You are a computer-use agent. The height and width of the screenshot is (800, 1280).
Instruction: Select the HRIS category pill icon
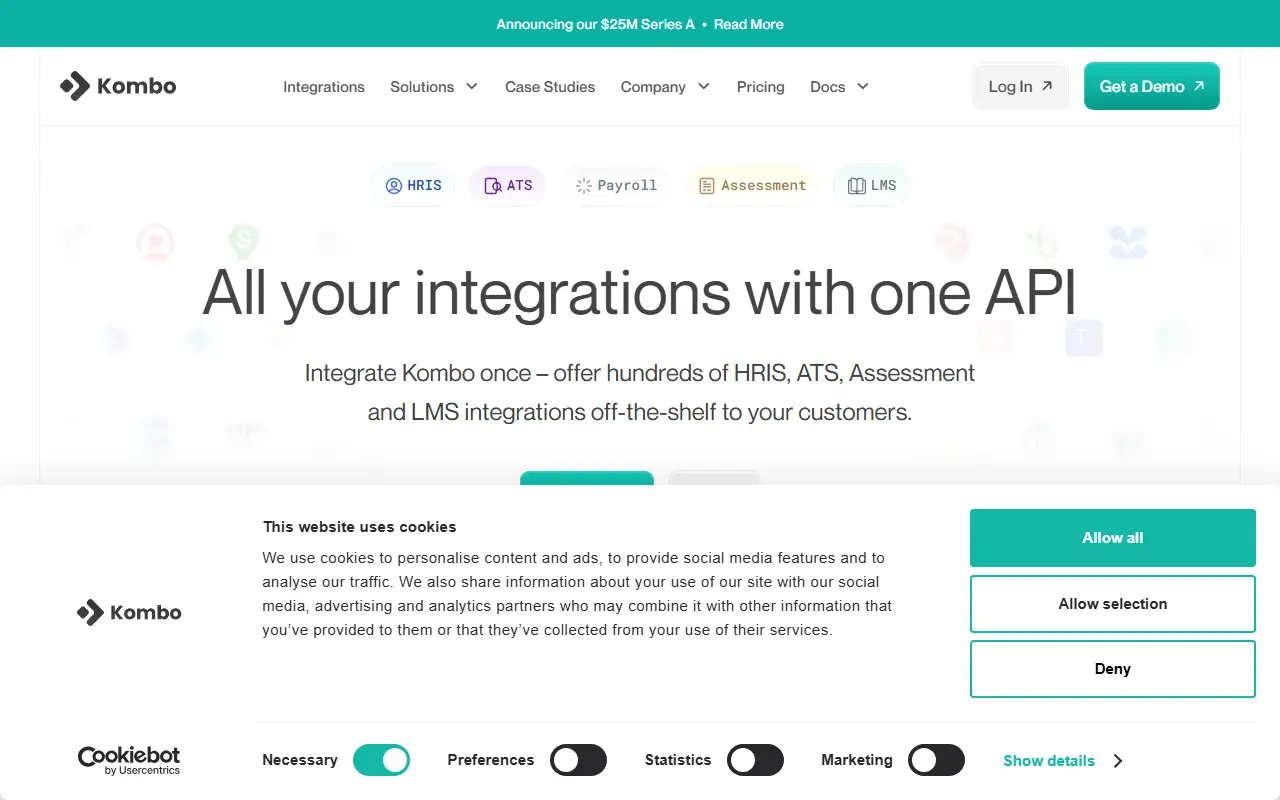[394, 186]
